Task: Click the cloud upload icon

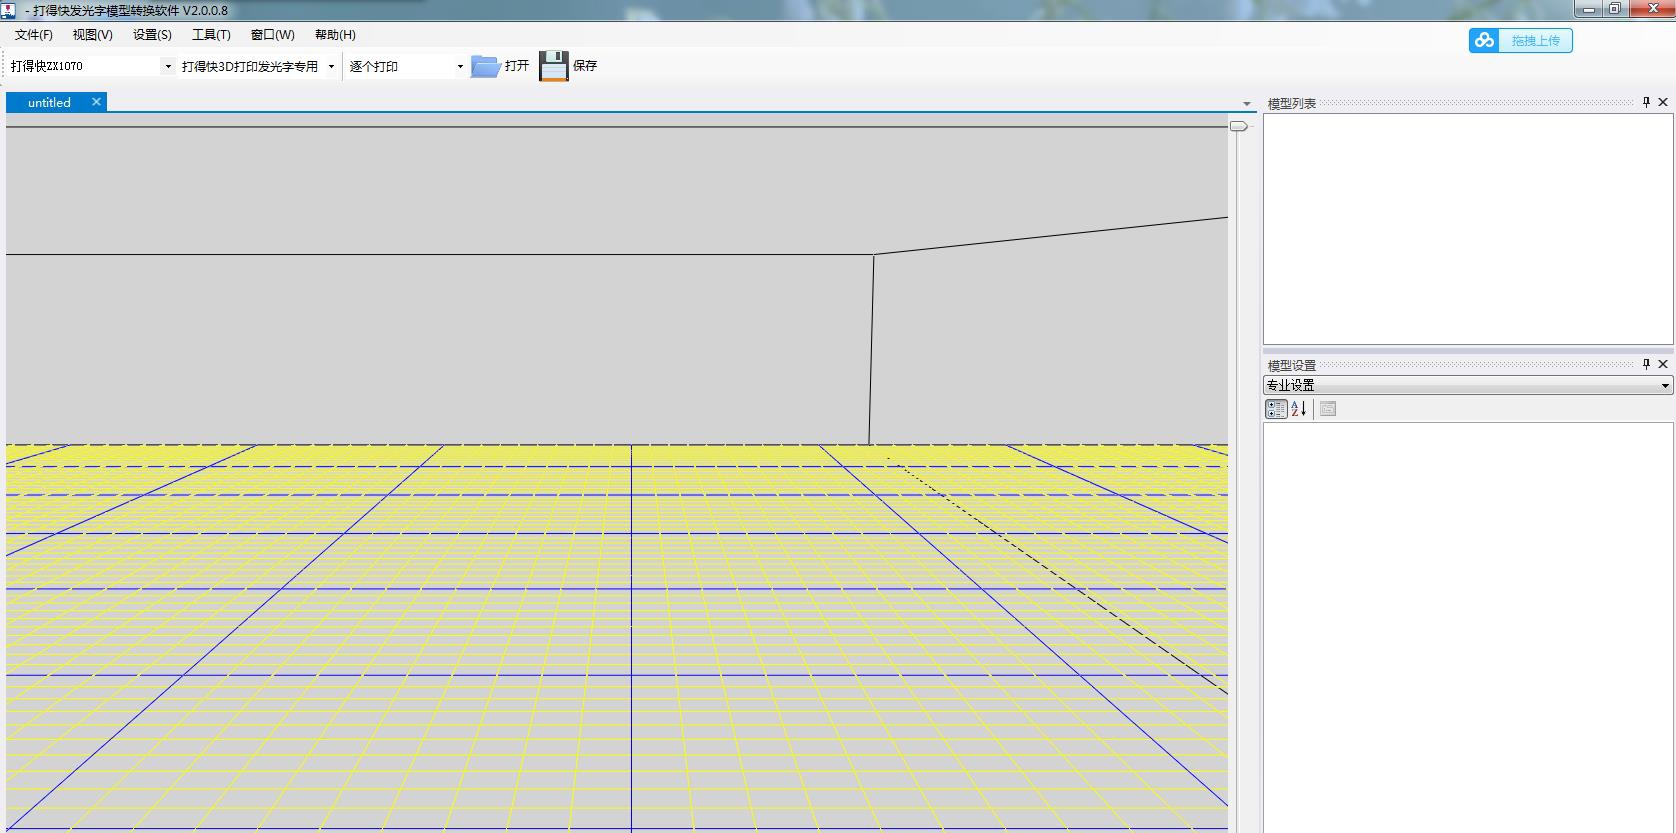Action: coord(1484,40)
